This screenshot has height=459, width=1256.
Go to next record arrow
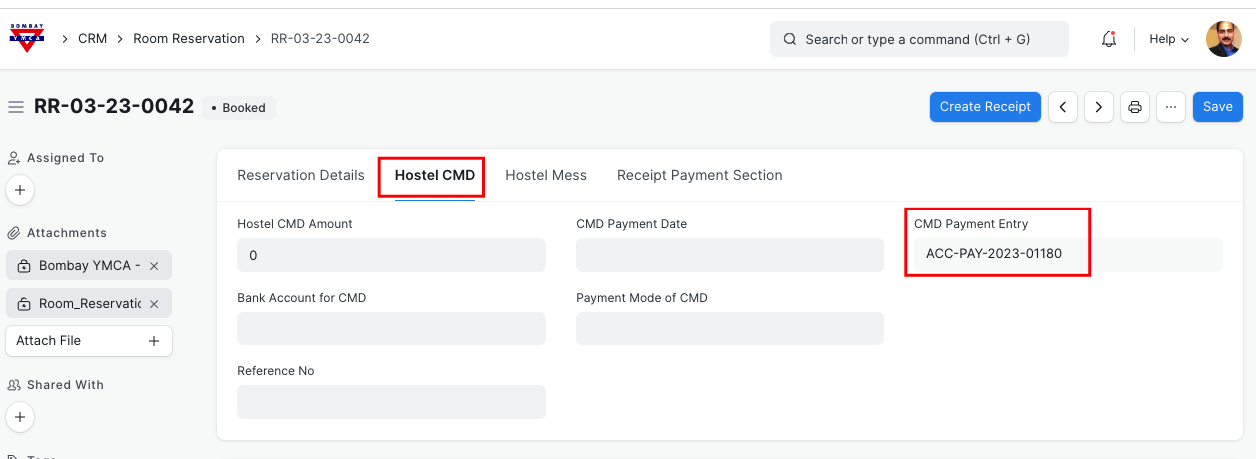(x=1099, y=107)
